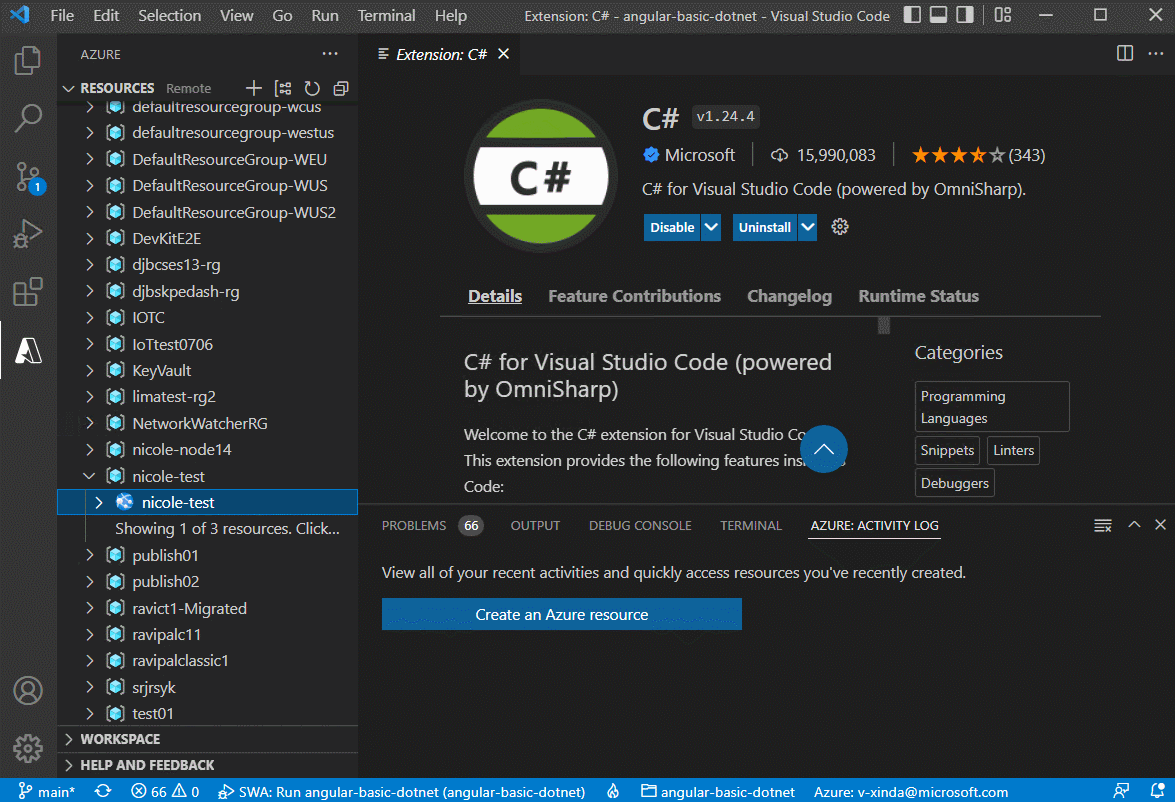Toggle the primary side bar layout
The height and width of the screenshot is (802, 1175).
tap(912, 15)
